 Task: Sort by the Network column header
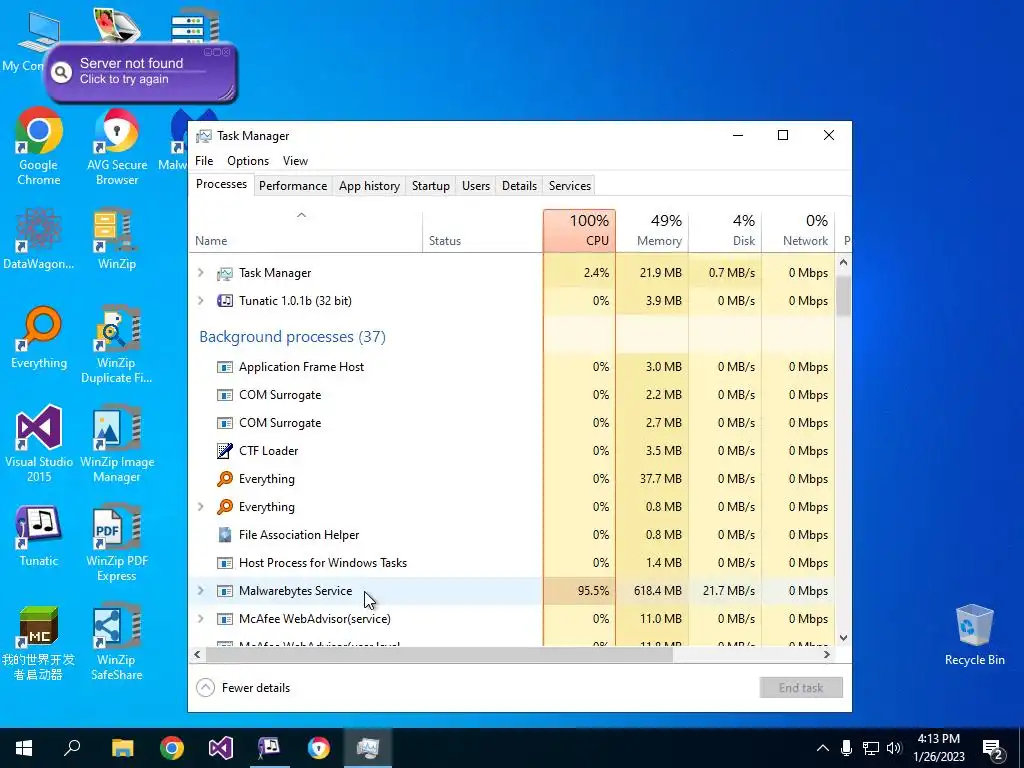tap(799, 231)
